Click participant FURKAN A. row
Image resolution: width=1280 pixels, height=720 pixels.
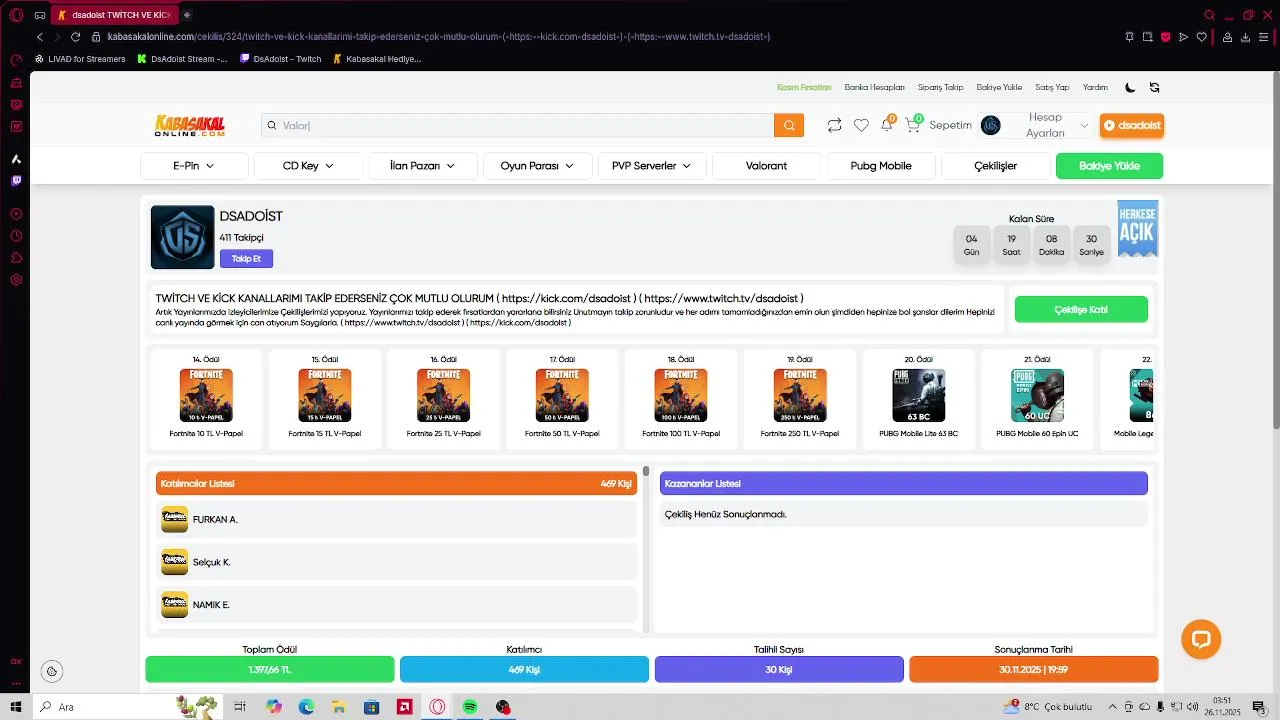click(396, 519)
